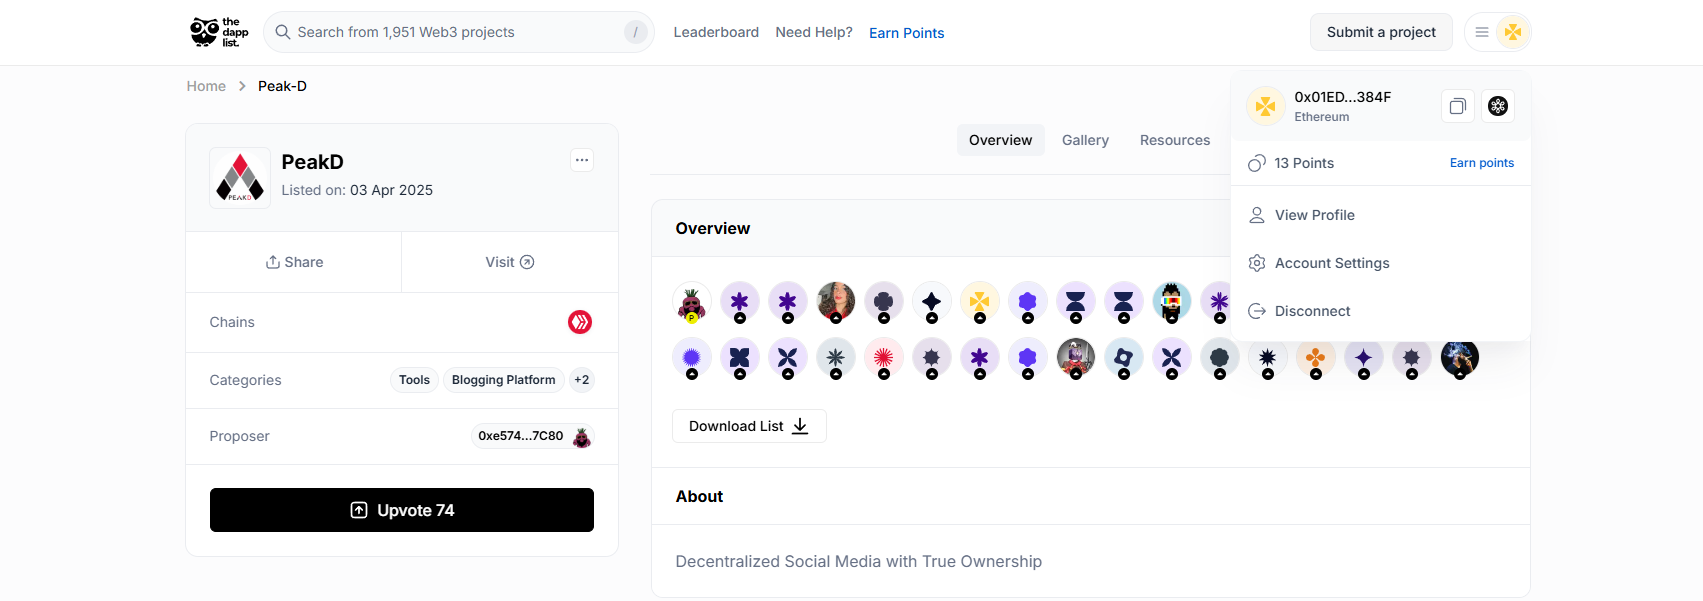Click Earn points link in account dropdown

coord(1482,163)
